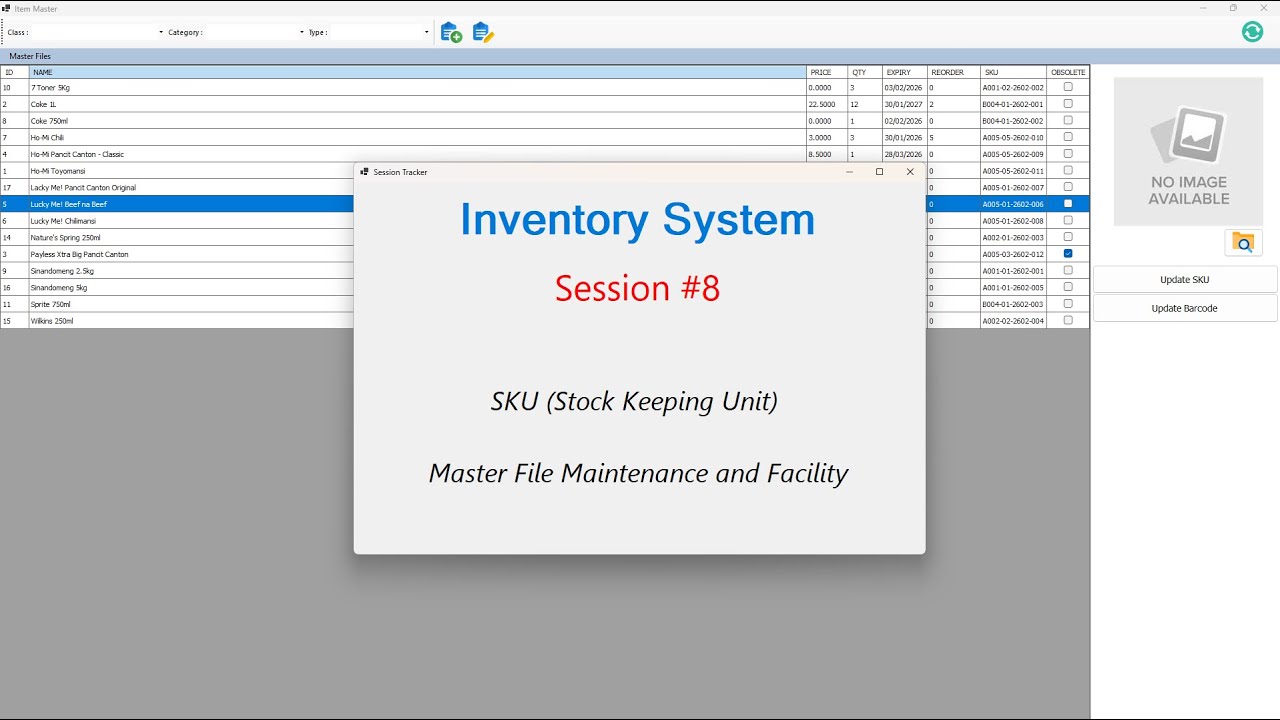Click price cell 22.5000
Screen dimensions: 1280x720
[x=827, y=104]
